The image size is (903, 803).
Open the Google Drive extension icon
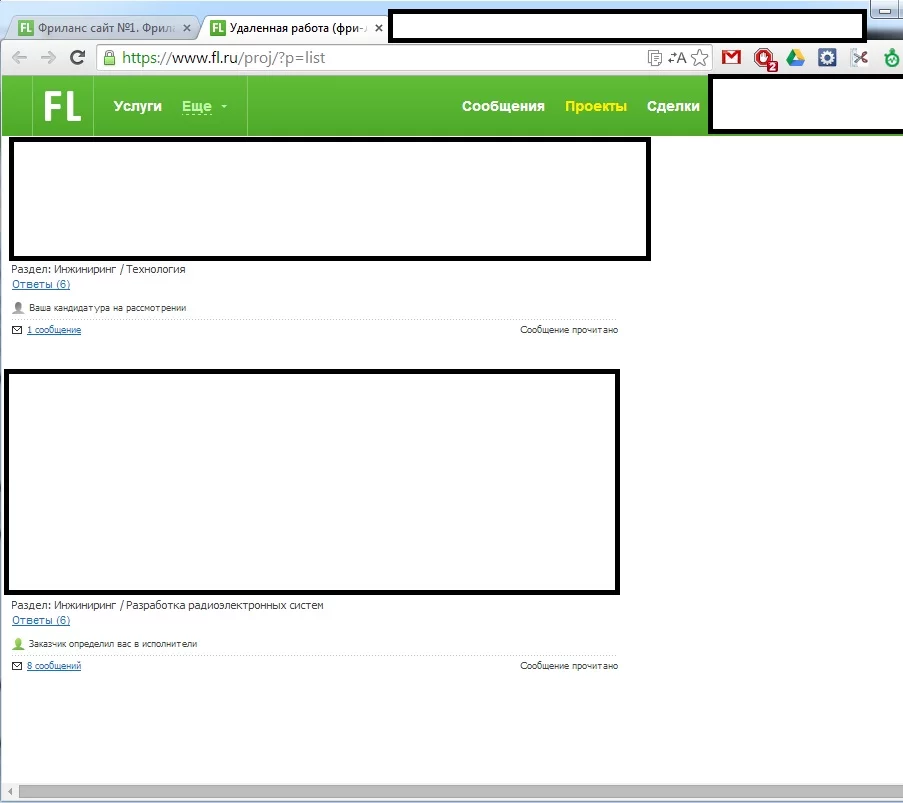coord(795,58)
